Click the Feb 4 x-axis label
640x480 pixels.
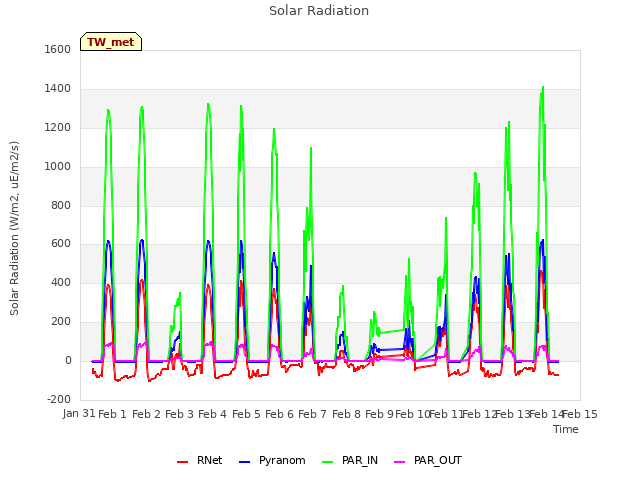[x=212, y=414]
